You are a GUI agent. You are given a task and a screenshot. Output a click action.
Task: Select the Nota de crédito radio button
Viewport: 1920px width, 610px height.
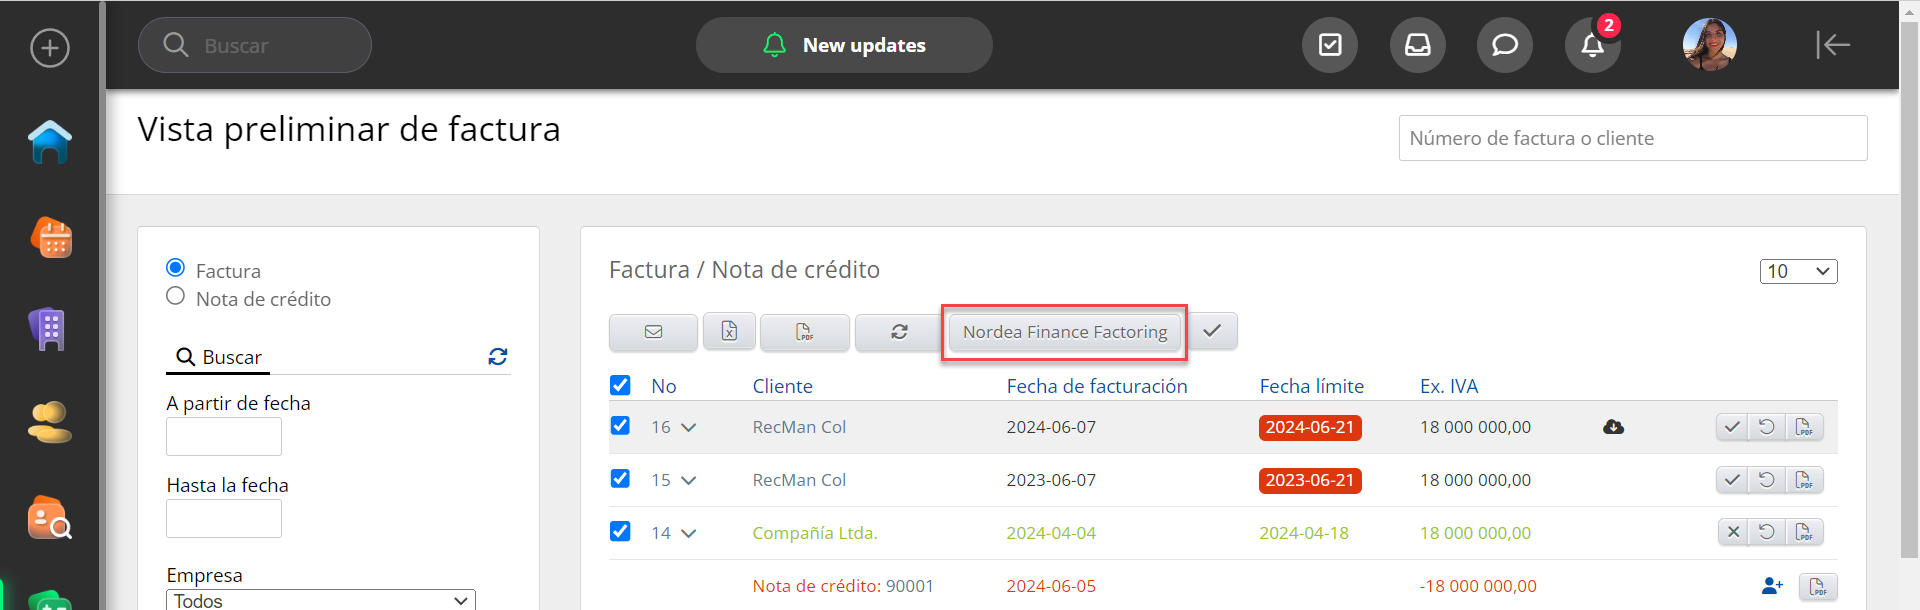tap(176, 297)
